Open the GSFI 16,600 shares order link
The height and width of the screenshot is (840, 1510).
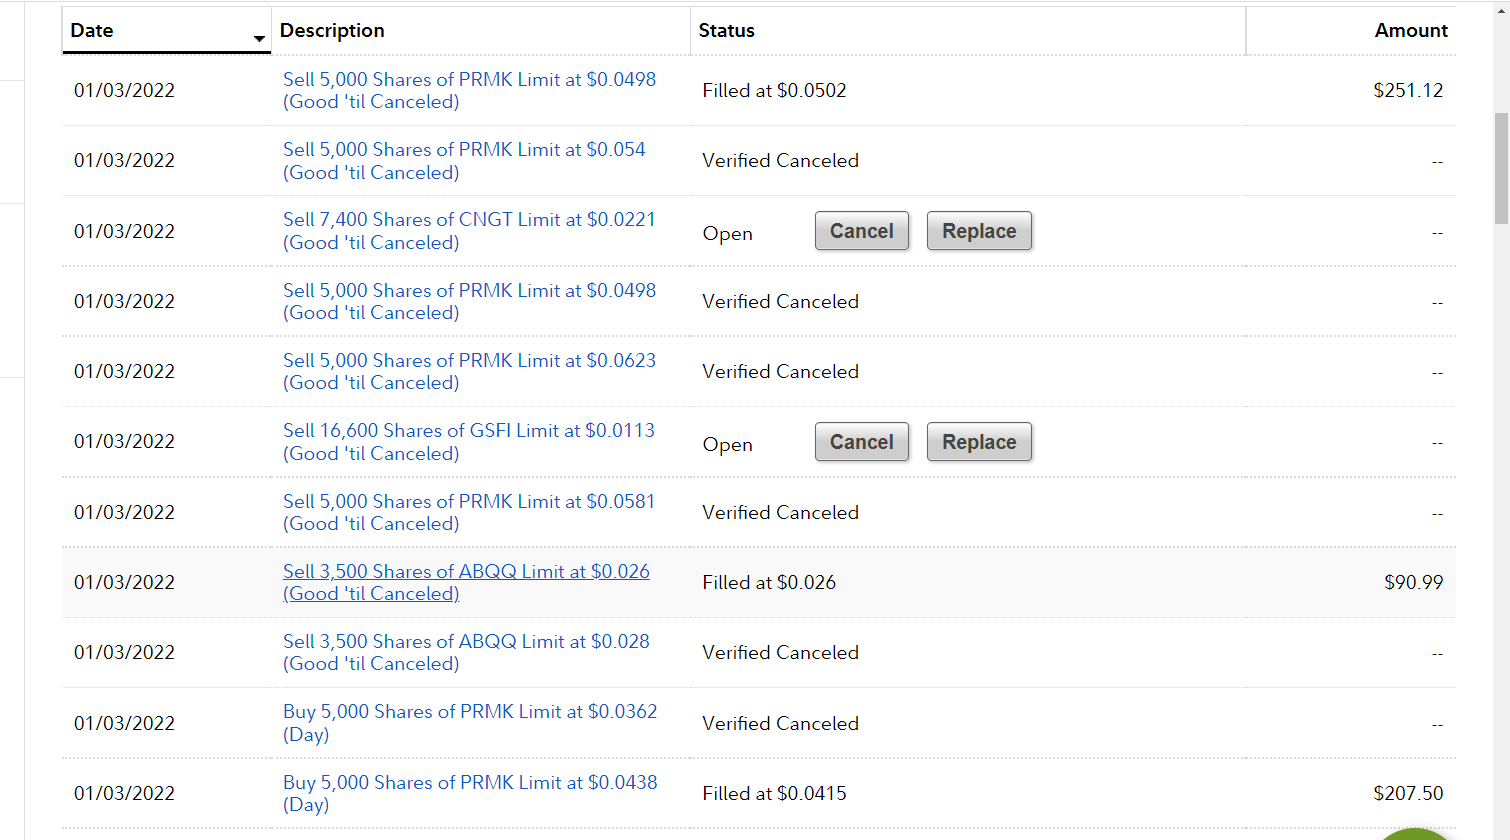pyautogui.click(x=468, y=431)
